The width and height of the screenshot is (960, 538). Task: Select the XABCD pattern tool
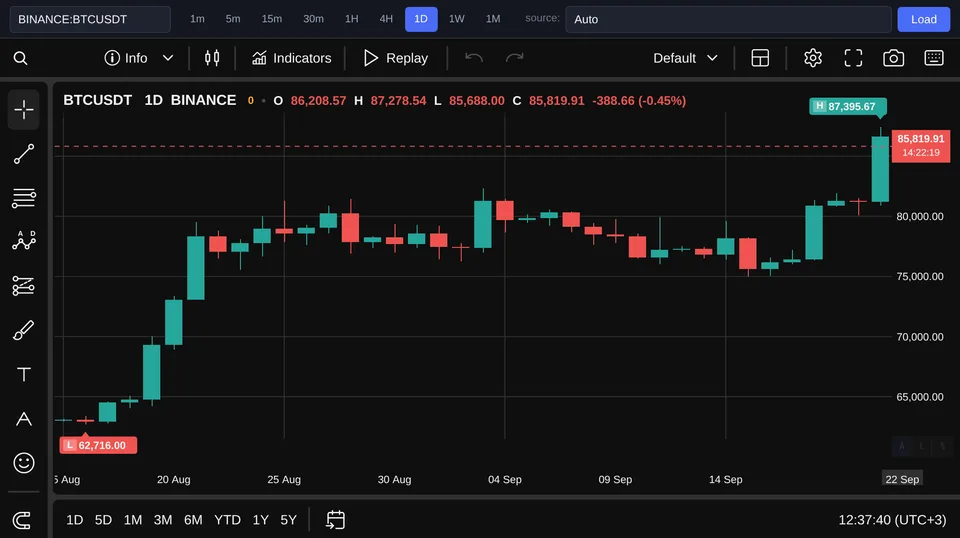tap(24, 241)
